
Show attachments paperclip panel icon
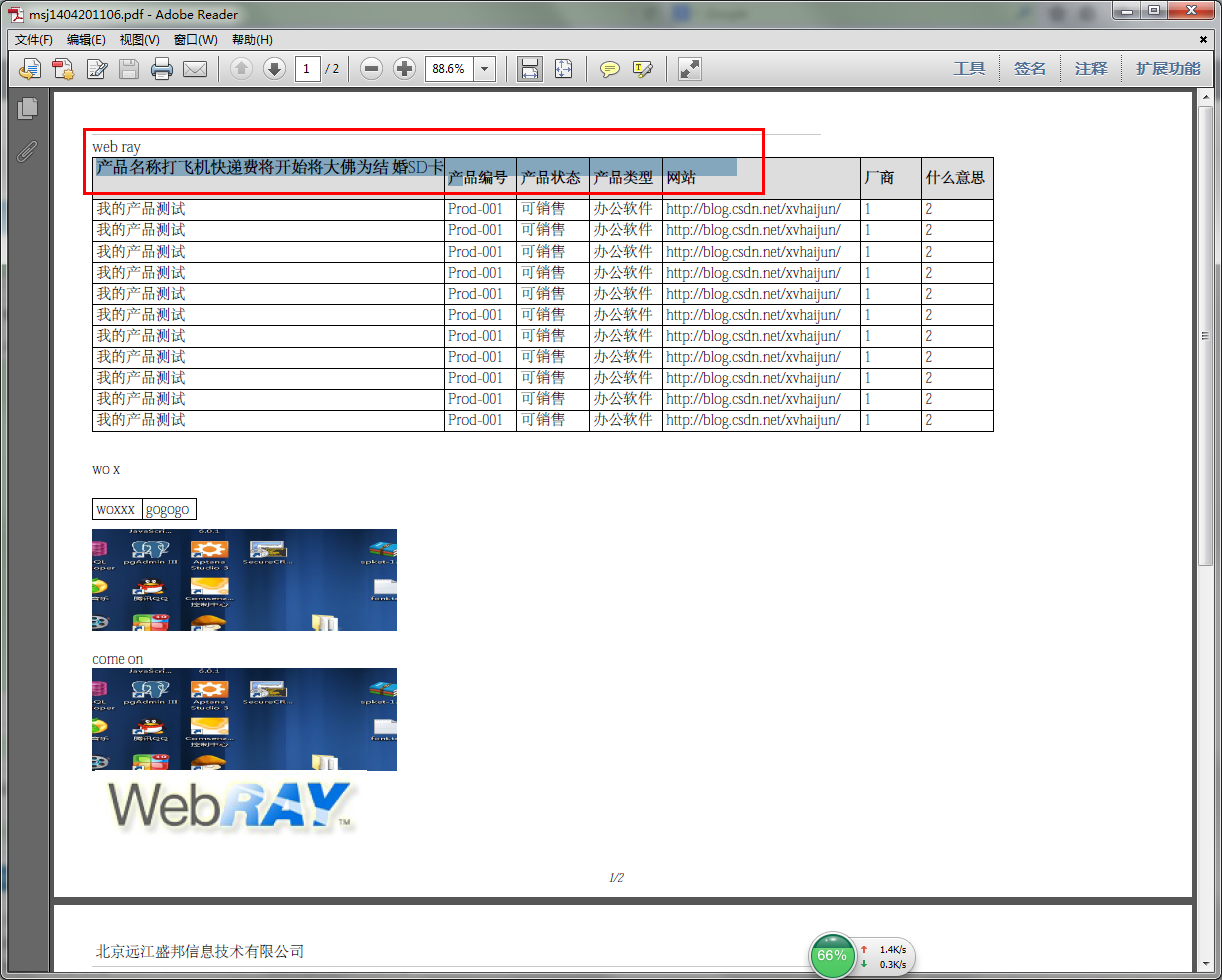click(x=27, y=151)
